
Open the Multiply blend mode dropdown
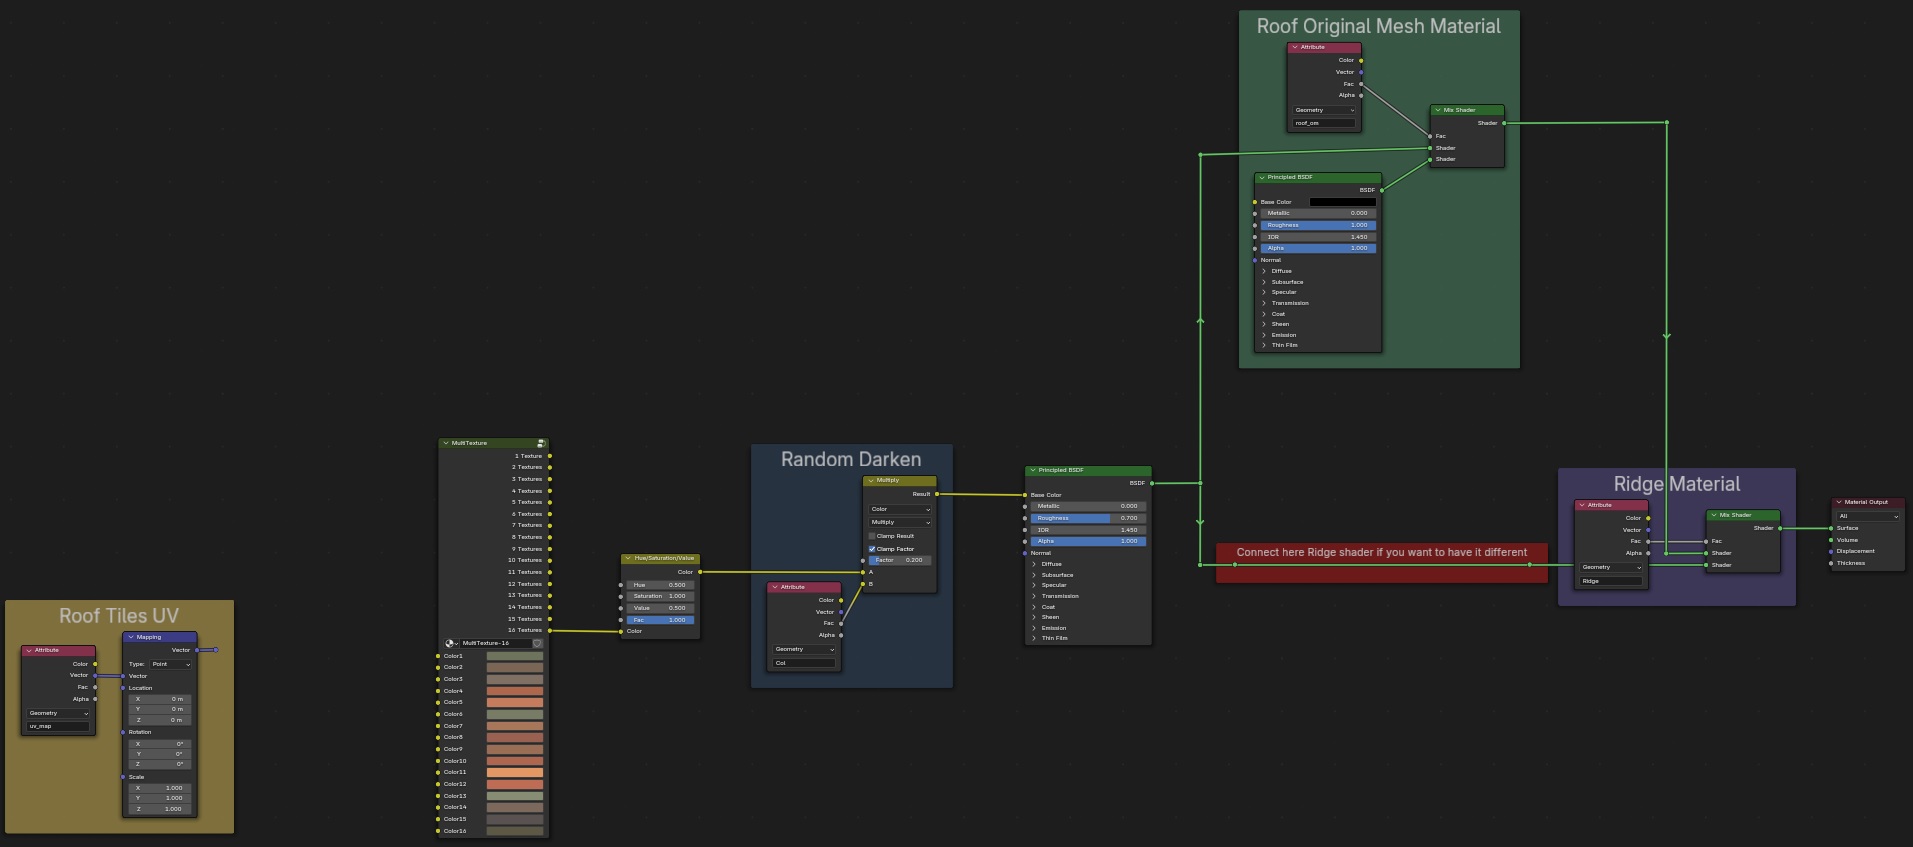point(900,522)
